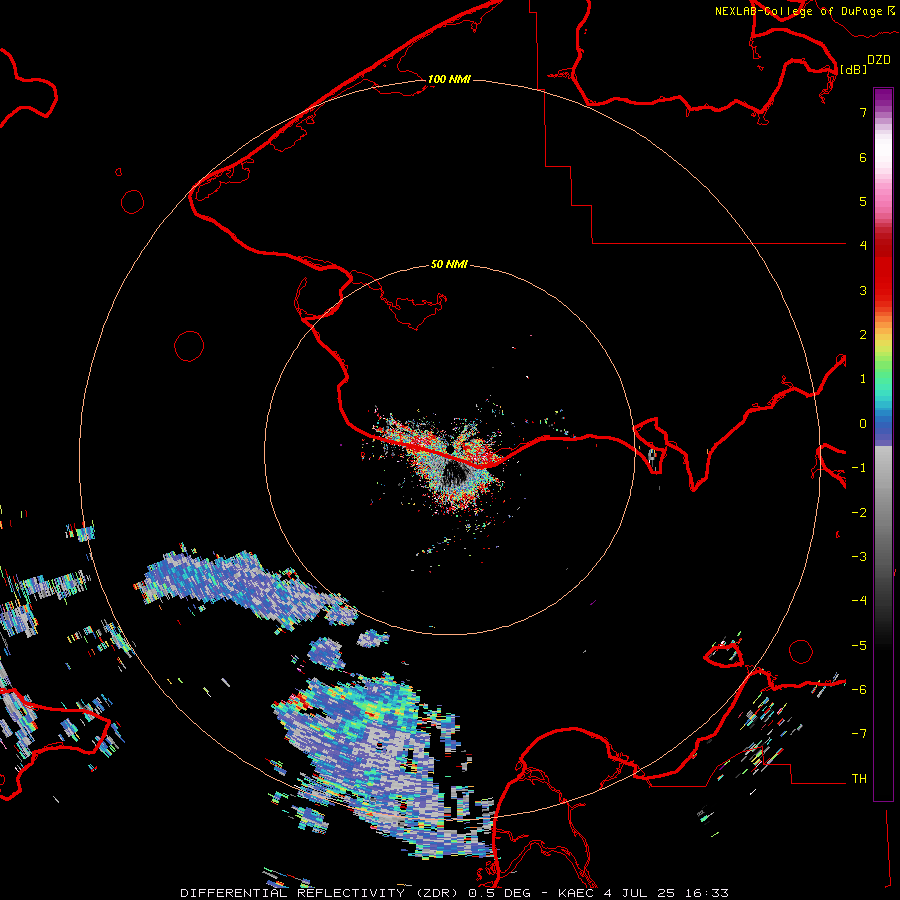
Task: Click the '1' value on color scale
Action: coord(863,379)
